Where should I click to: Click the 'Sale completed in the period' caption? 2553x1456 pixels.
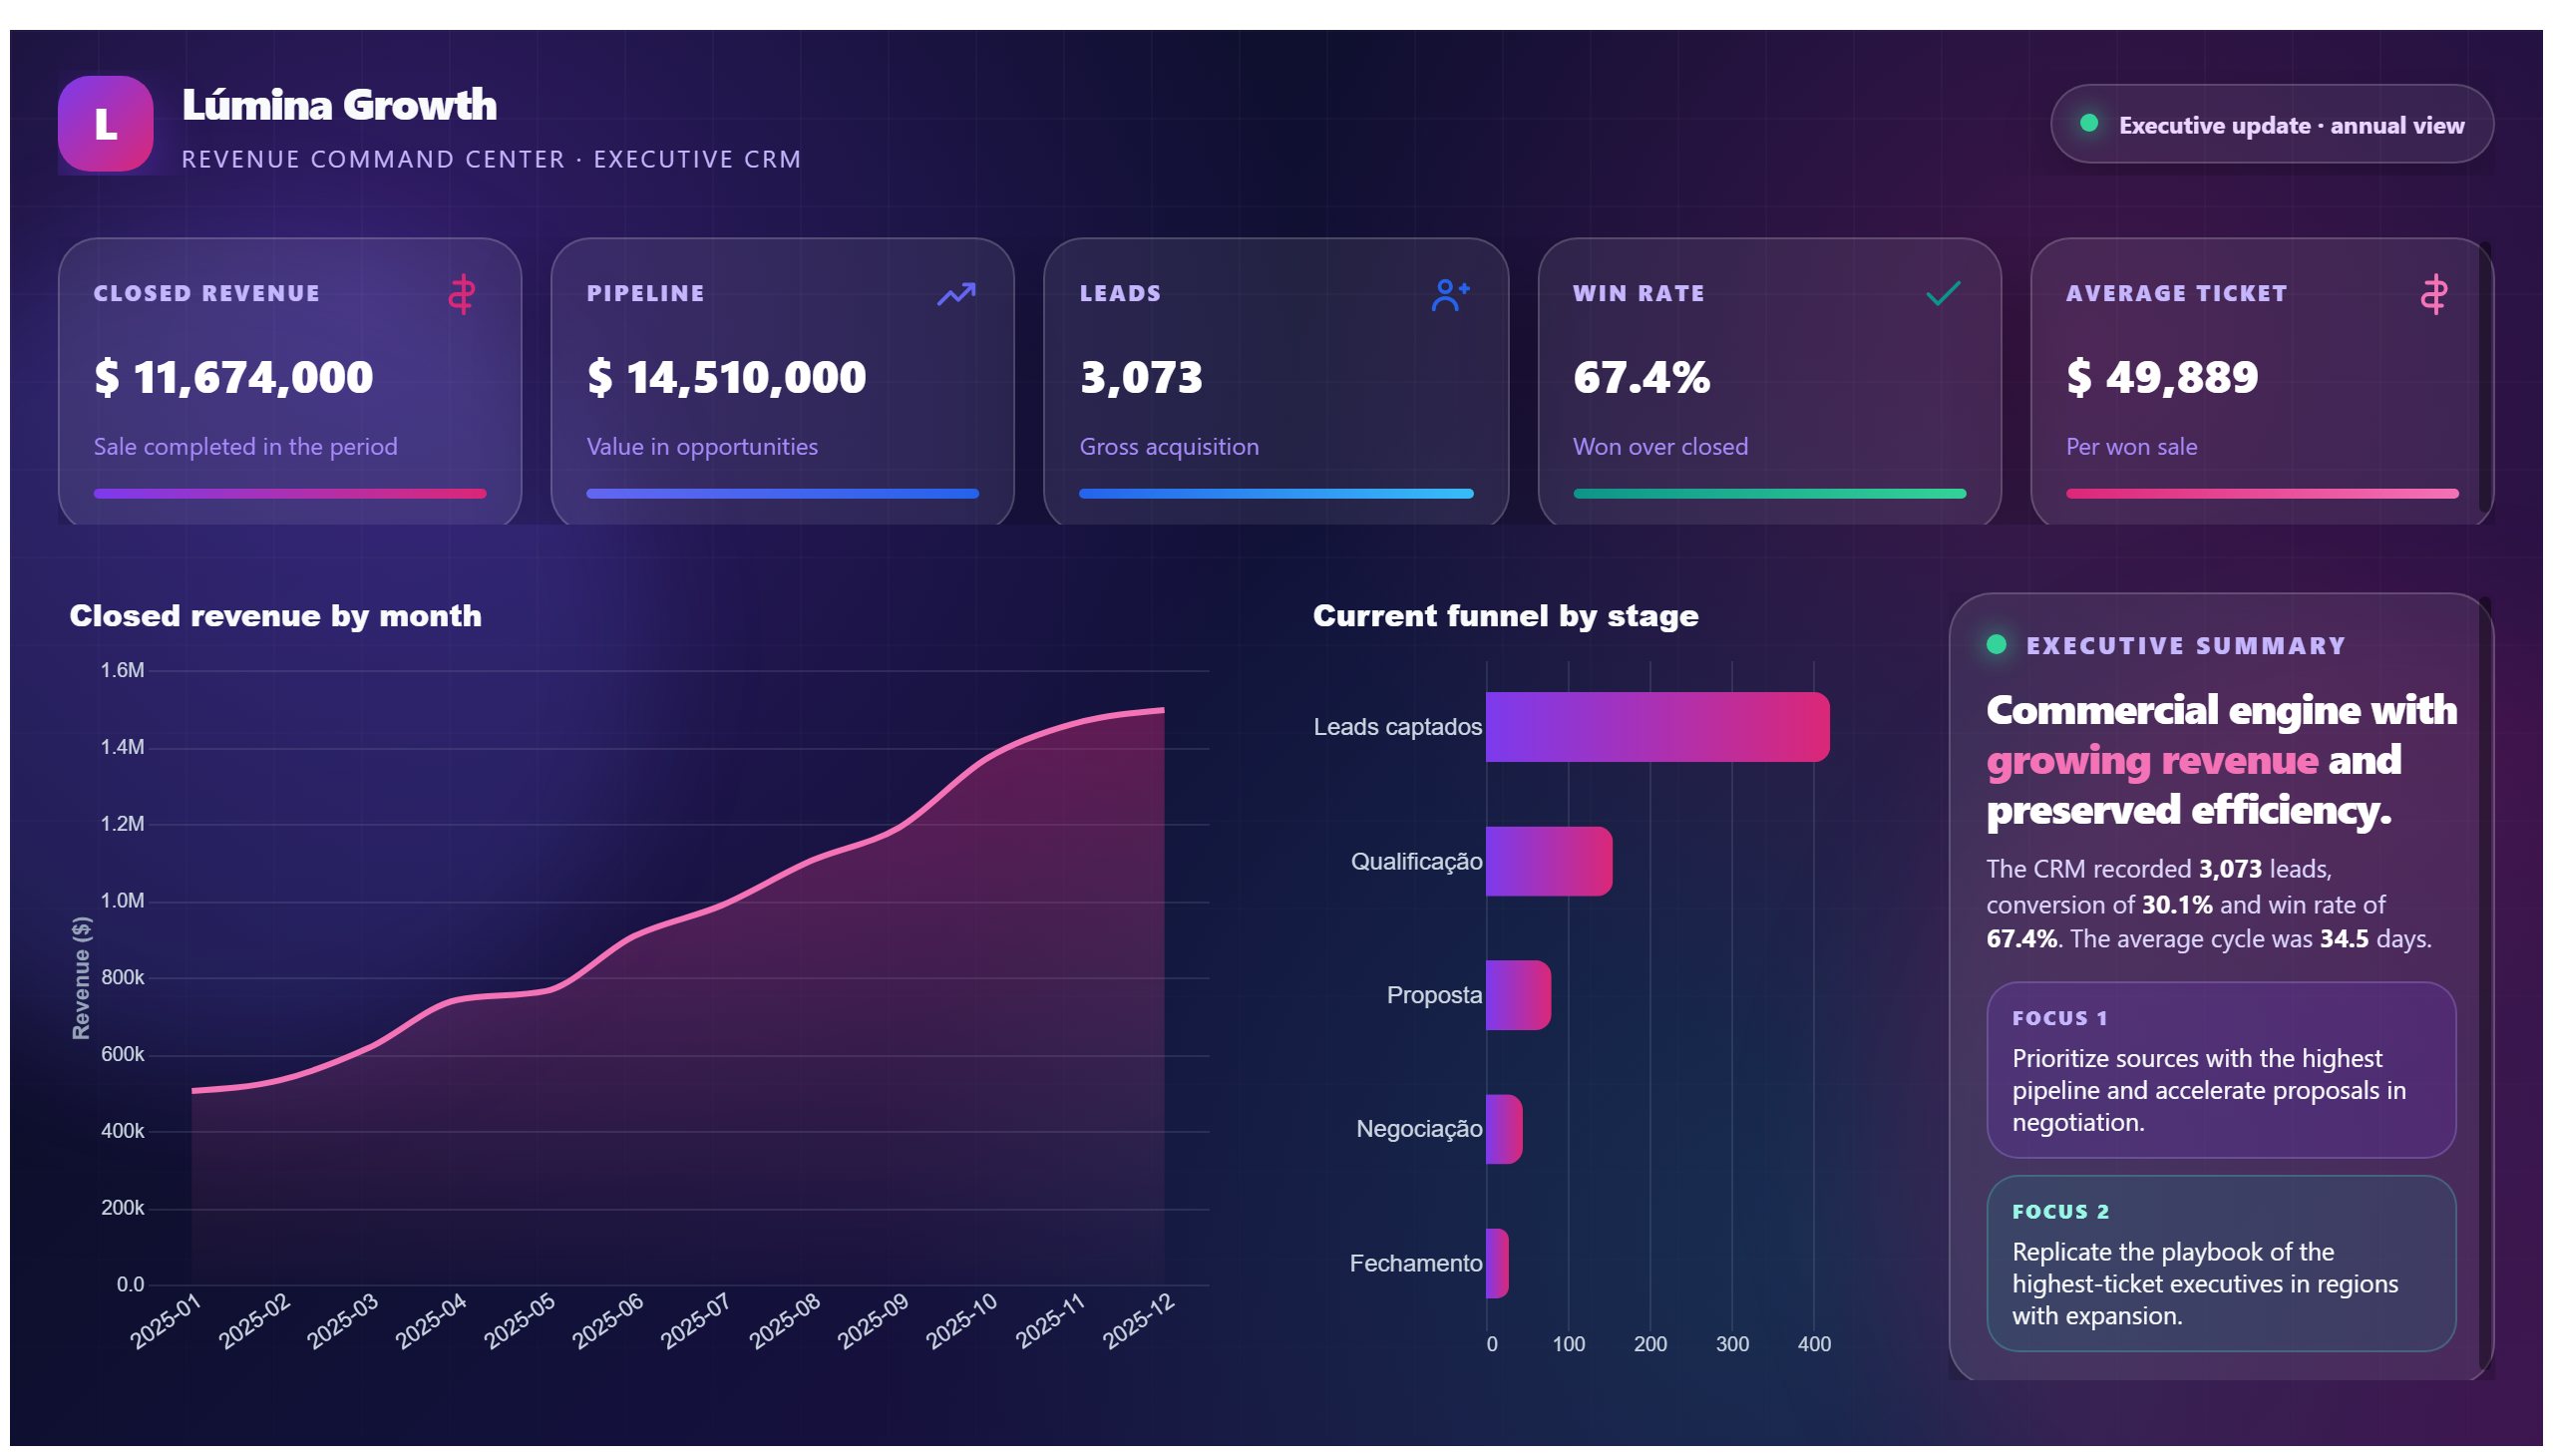(x=245, y=446)
